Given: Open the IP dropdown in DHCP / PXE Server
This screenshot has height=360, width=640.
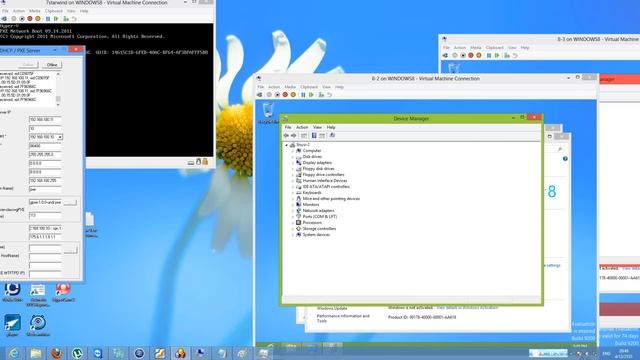Looking at the screenshot, I should click(60, 137).
